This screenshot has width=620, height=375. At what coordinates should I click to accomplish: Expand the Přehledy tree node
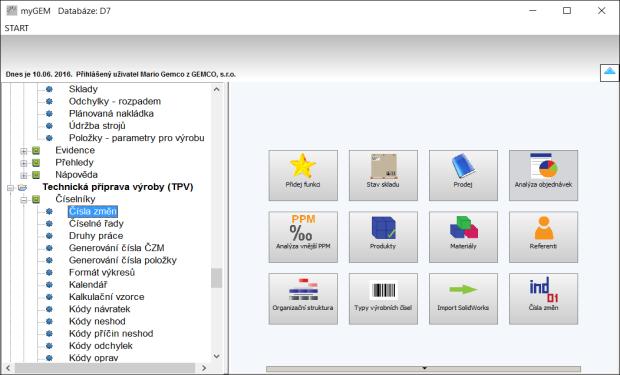pyautogui.click(x=24, y=163)
